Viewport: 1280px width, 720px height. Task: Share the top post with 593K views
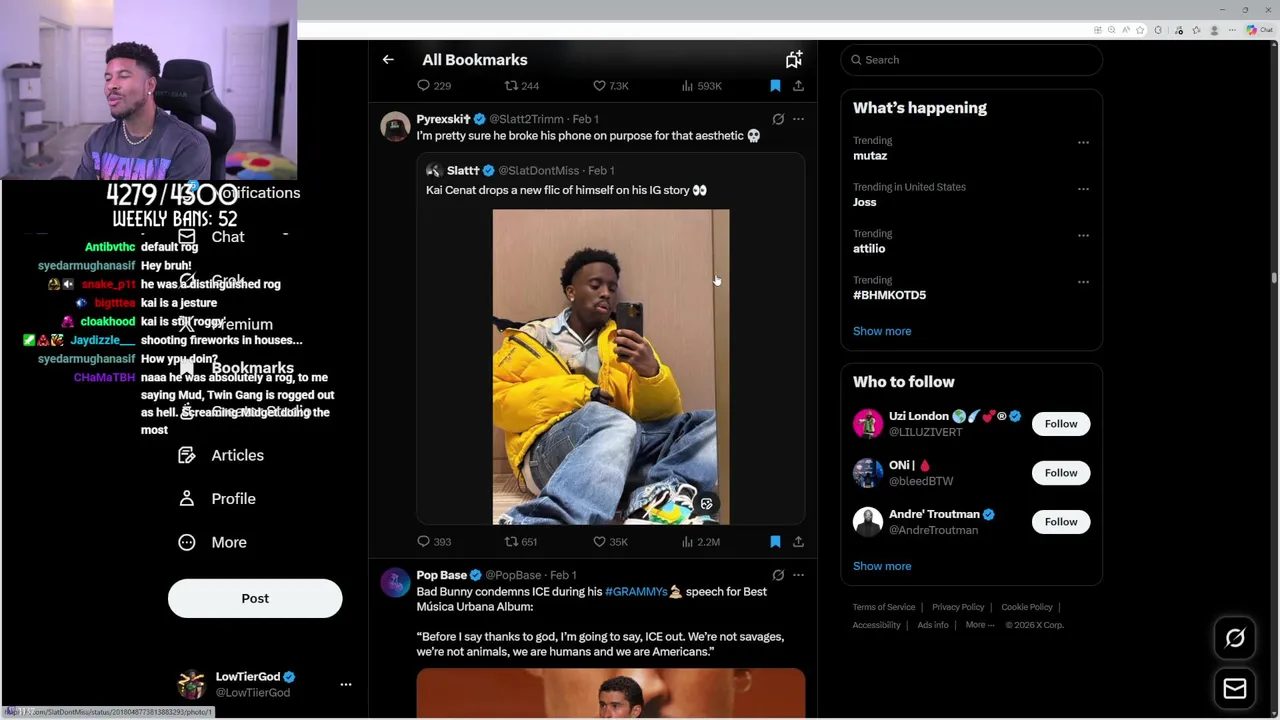point(798,86)
